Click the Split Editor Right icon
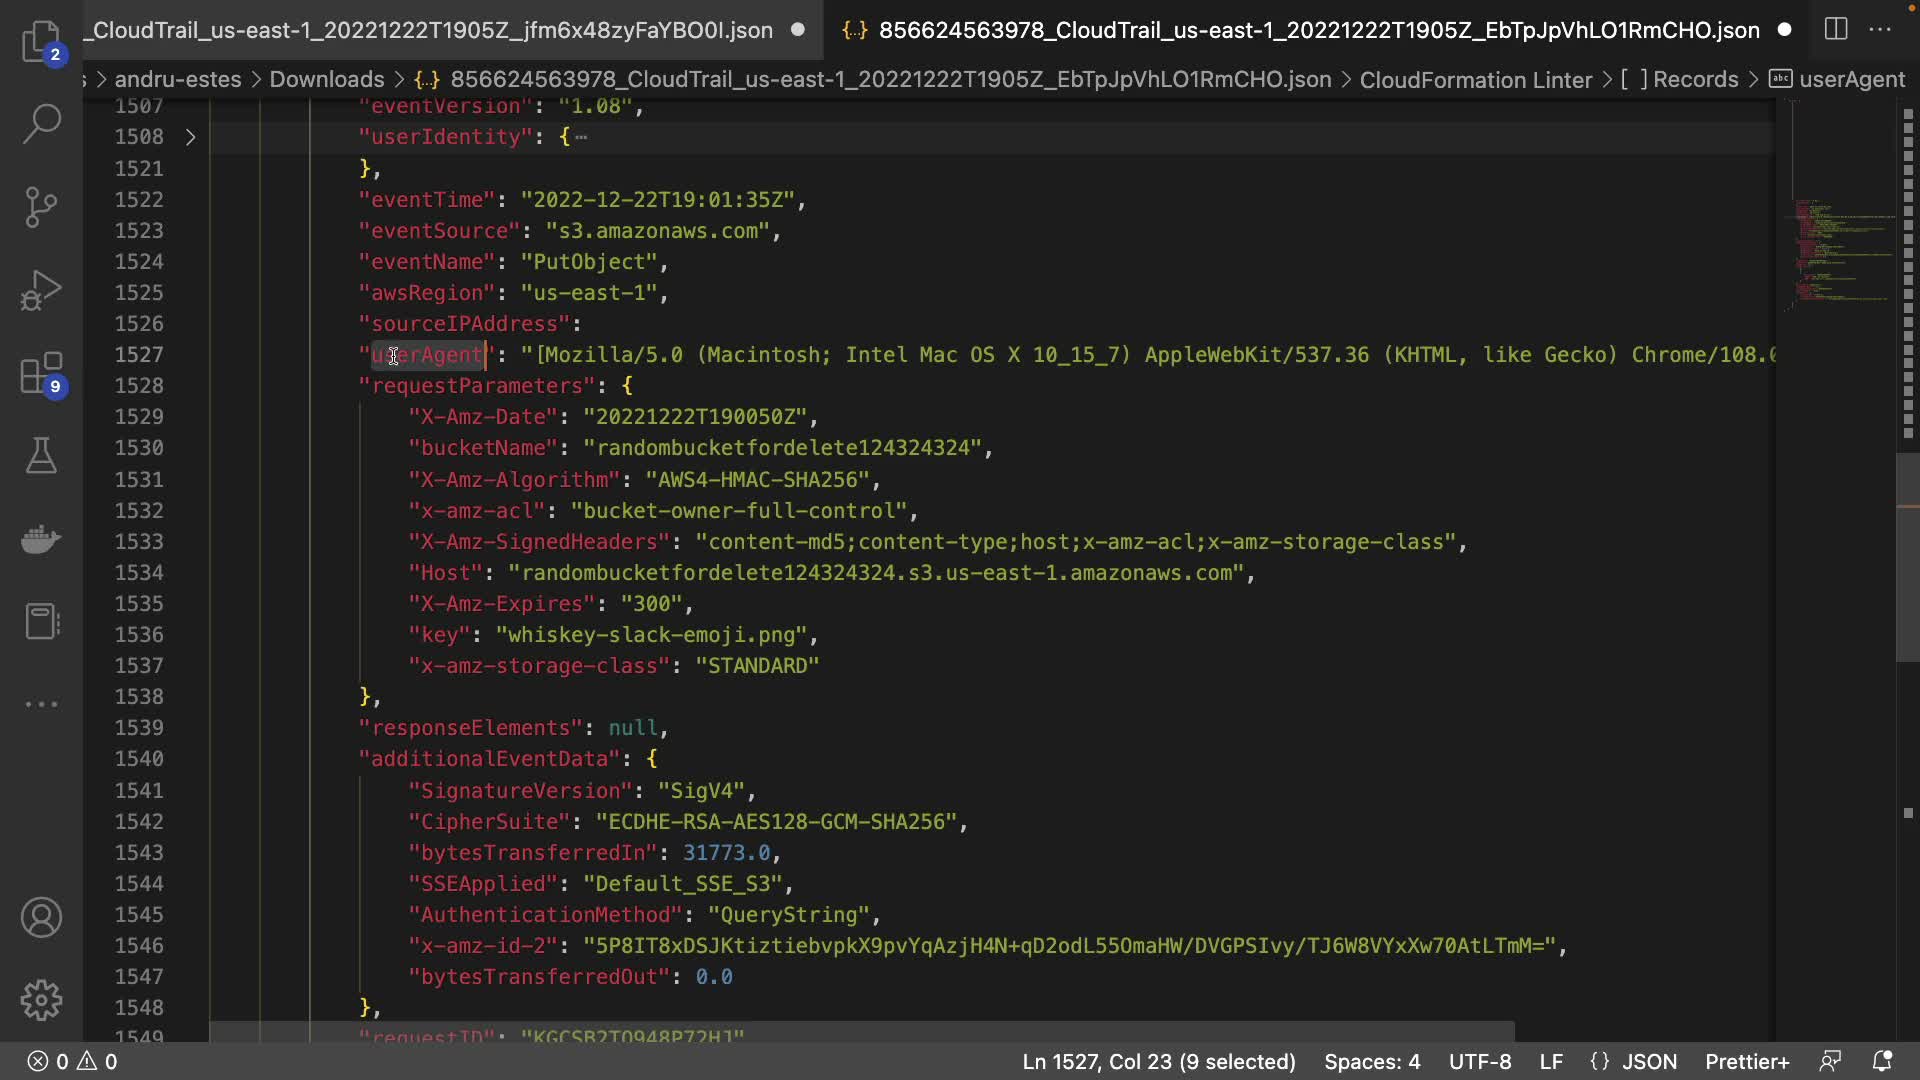This screenshot has height=1080, width=1920. point(1836,30)
